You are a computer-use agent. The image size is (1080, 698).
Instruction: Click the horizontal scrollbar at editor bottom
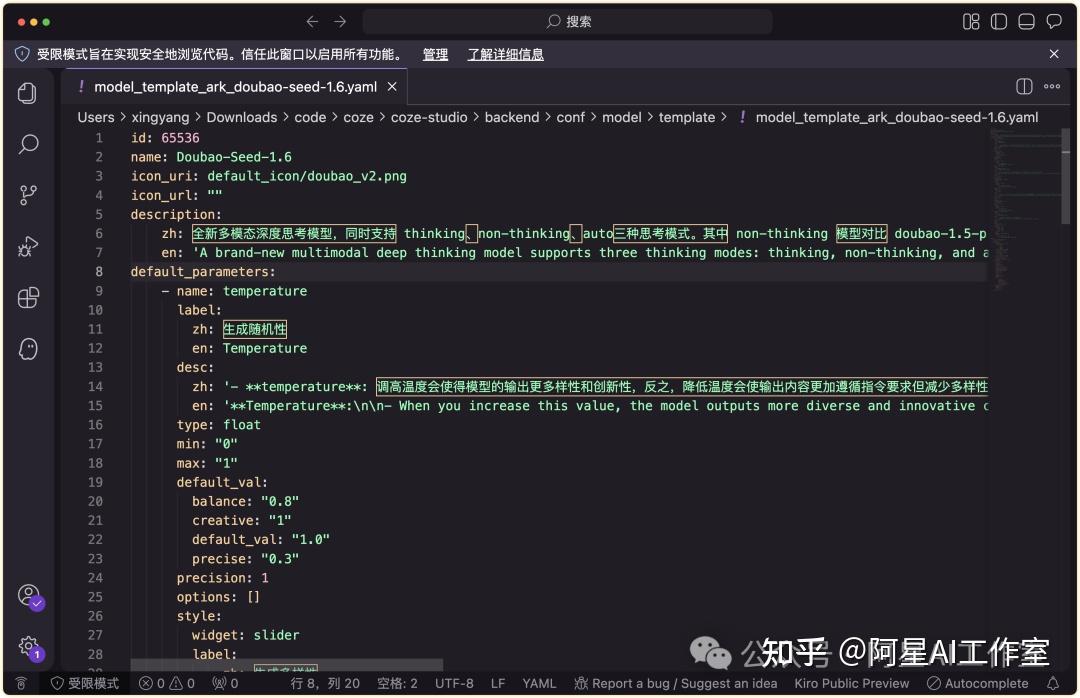[287, 664]
